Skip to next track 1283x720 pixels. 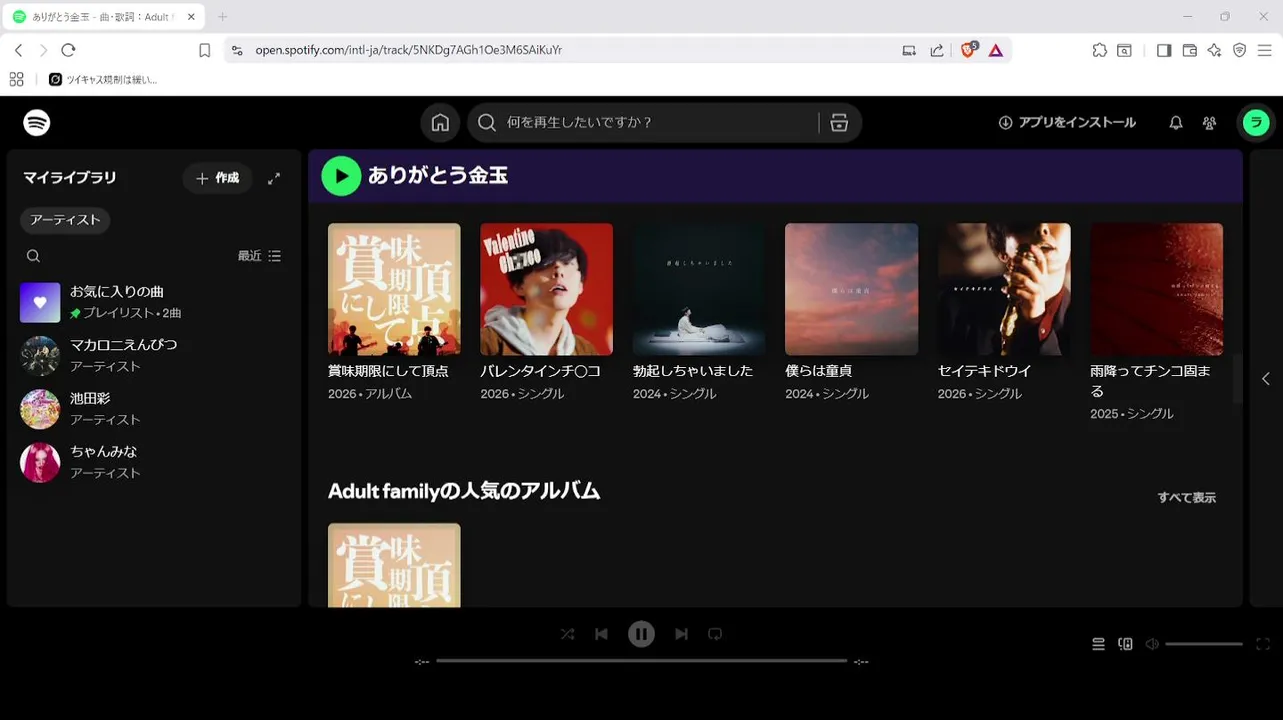(x=681, y=634)
